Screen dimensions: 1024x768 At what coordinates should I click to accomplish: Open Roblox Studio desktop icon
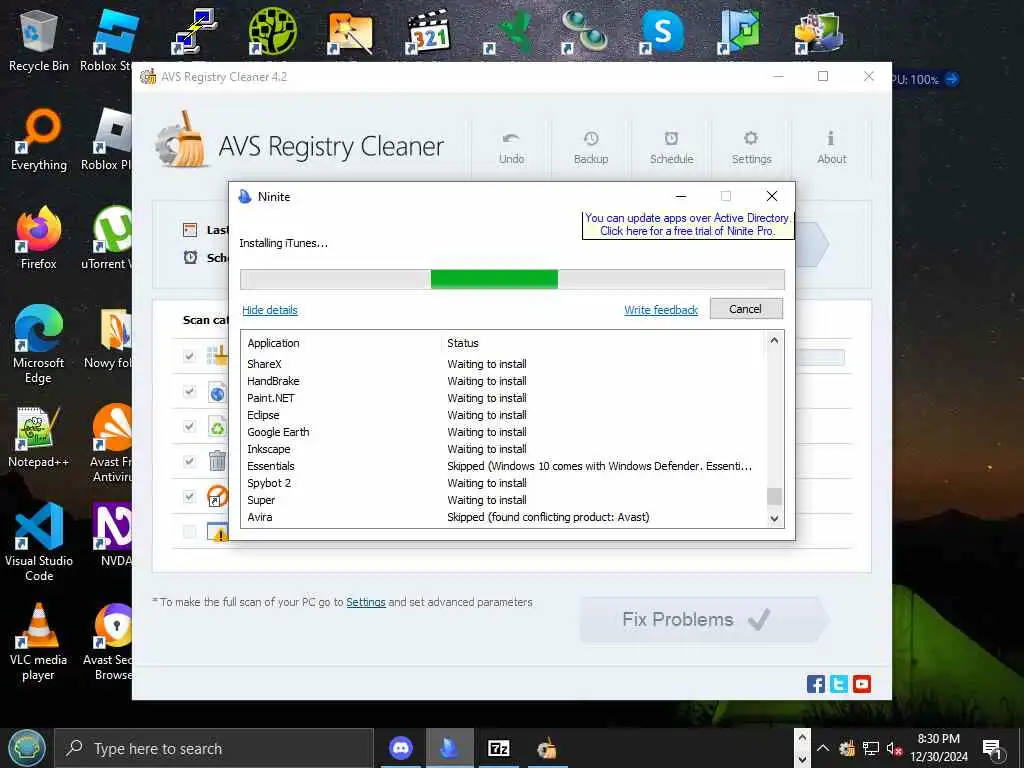(x=108, y=40)
